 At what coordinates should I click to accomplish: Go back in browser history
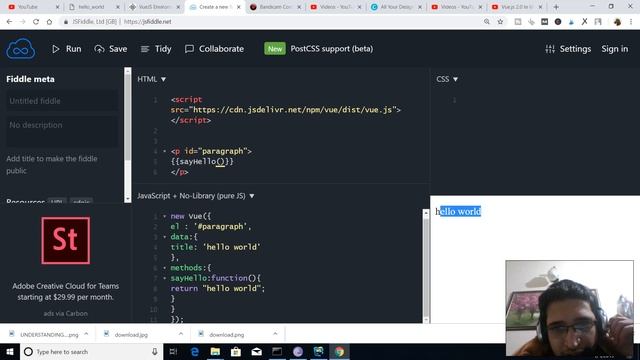click(x=9, y=22)
